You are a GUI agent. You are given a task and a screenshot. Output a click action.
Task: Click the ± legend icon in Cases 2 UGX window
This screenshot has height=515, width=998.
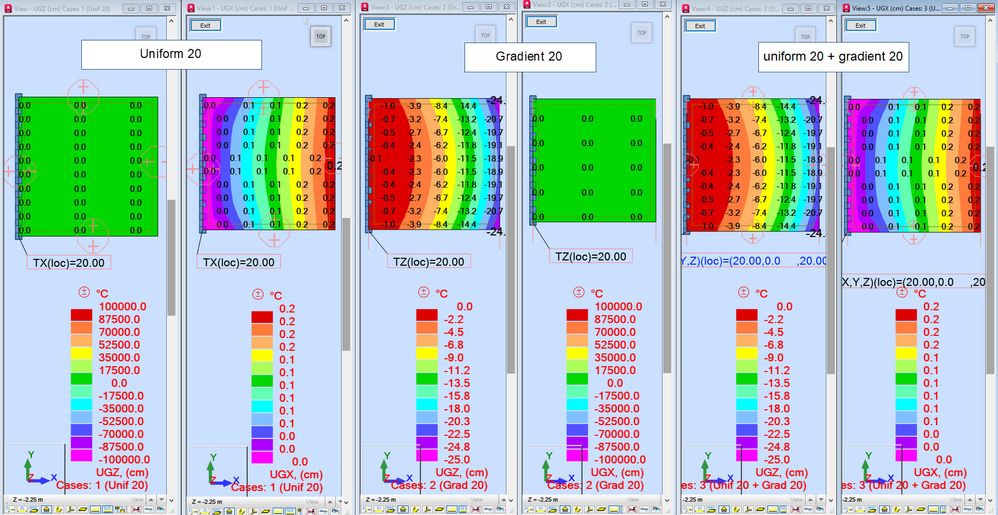[x=580, y=293]
